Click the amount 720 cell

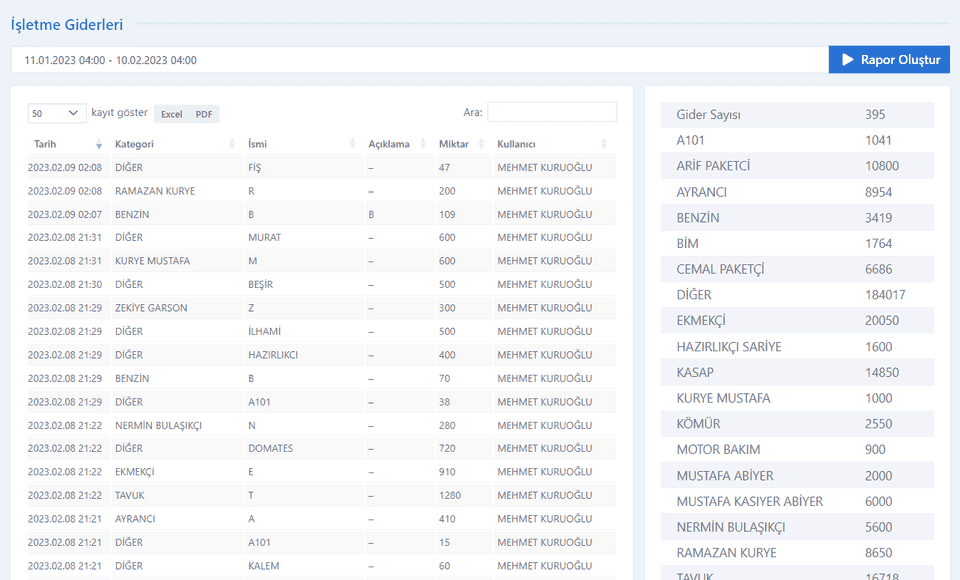click(462, 448)
